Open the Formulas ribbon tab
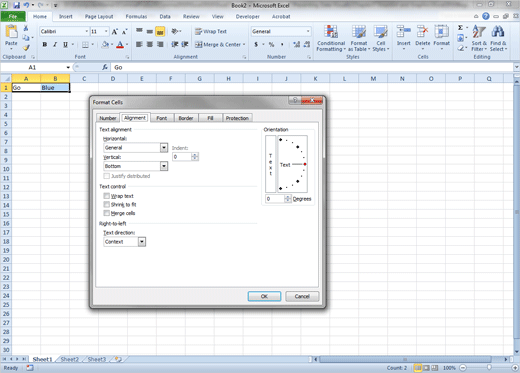This screenshot has width=520, height=373. [x=136, y=16]
